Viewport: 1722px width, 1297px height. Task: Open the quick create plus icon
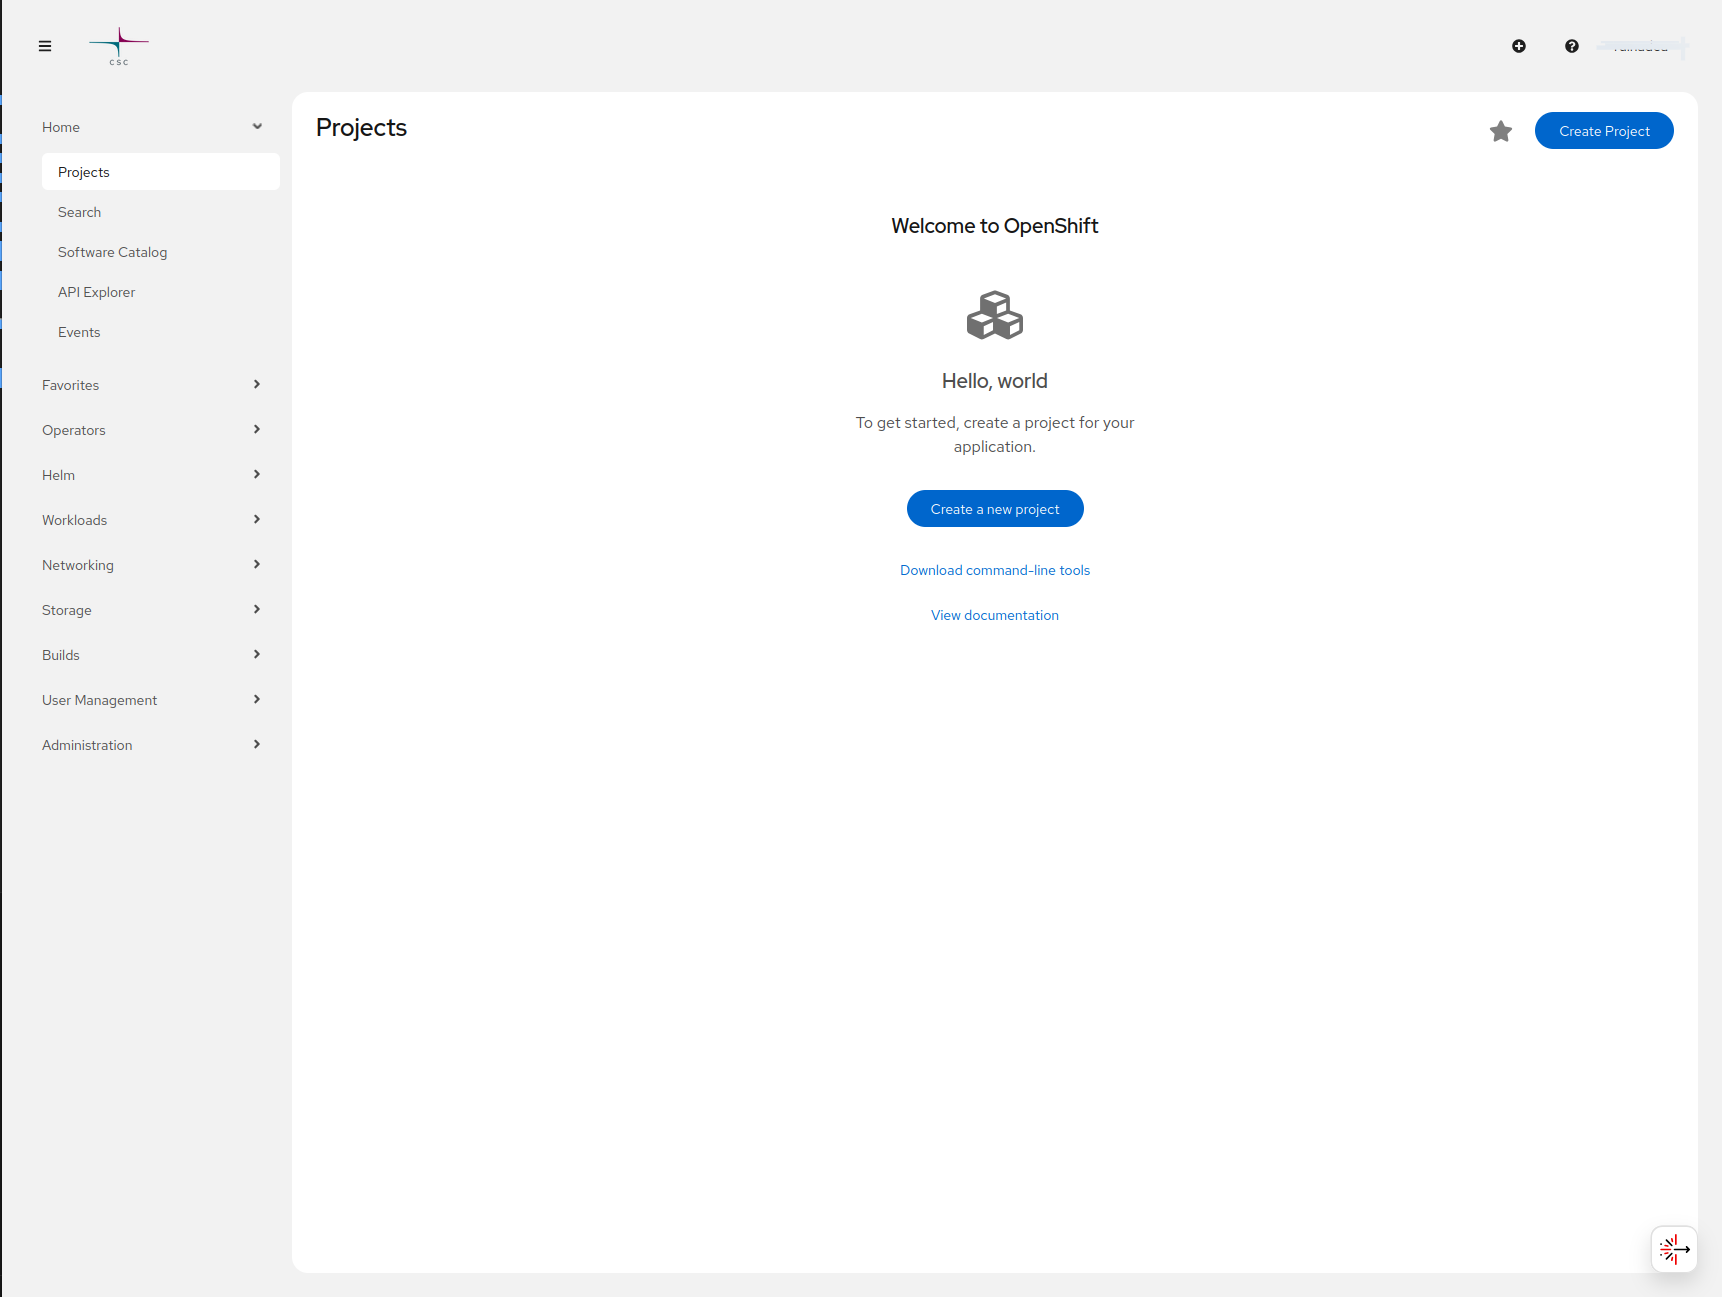coord(1519,46)
